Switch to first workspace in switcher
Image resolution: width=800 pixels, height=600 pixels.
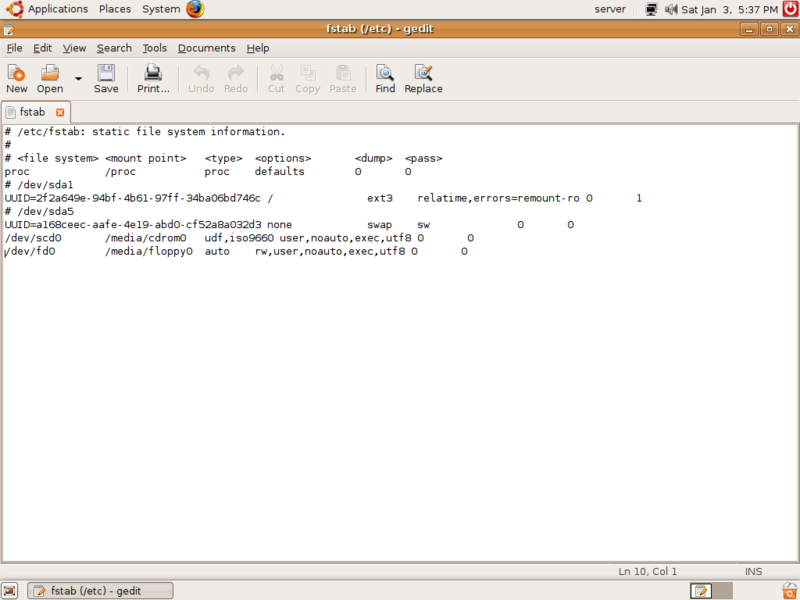(701, 591)
